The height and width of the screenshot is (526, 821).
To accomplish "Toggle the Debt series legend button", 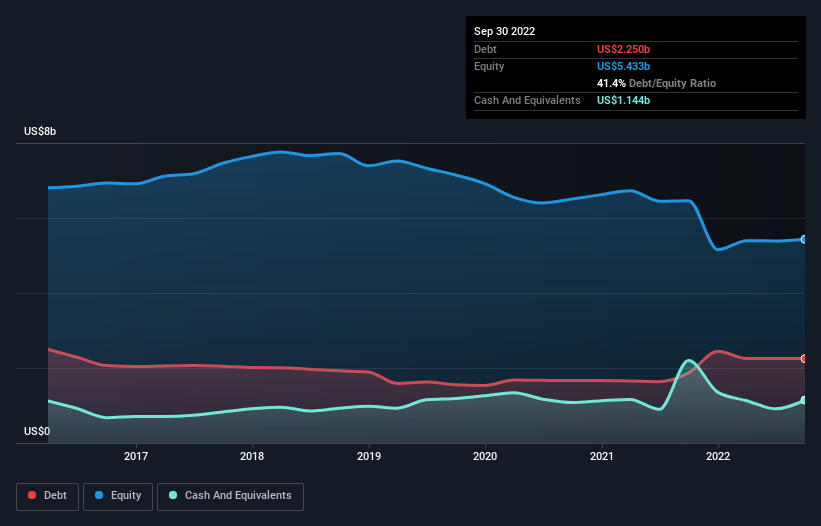I will [48, 496].
